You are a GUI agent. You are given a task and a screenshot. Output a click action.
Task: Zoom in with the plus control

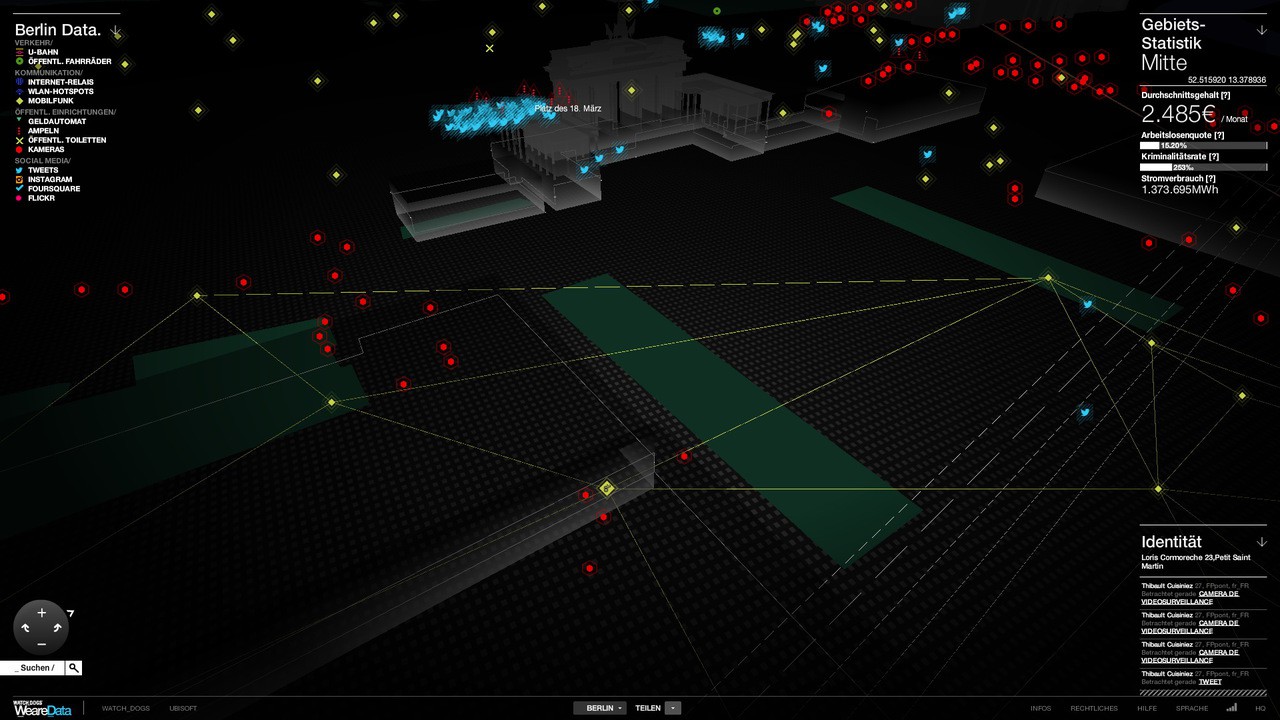point(41,612)
